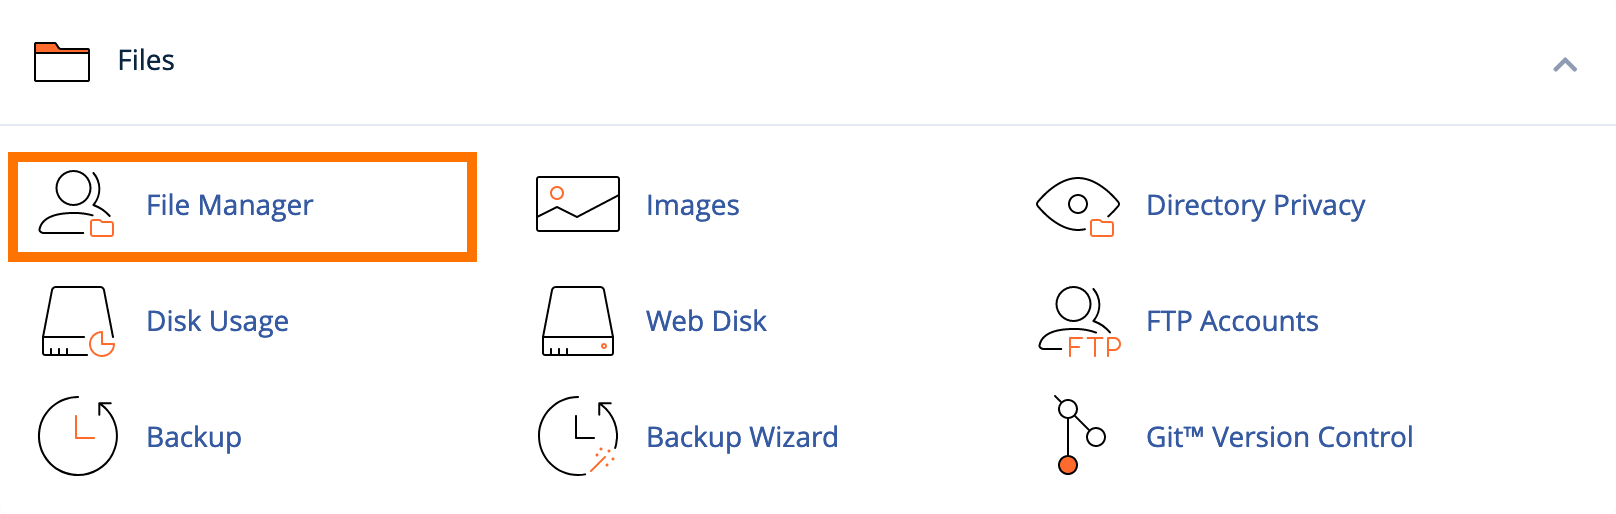Viewport: 1616px width, 514px height.
Task: Open Git Version Control link
Action: (1279, 437)
